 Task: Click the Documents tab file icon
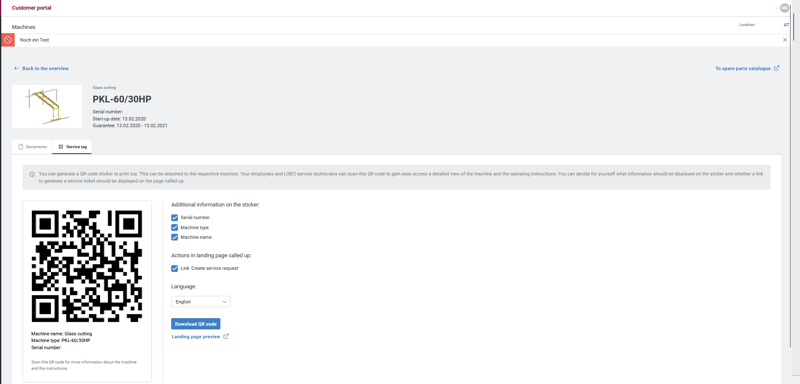pos(21,147)
